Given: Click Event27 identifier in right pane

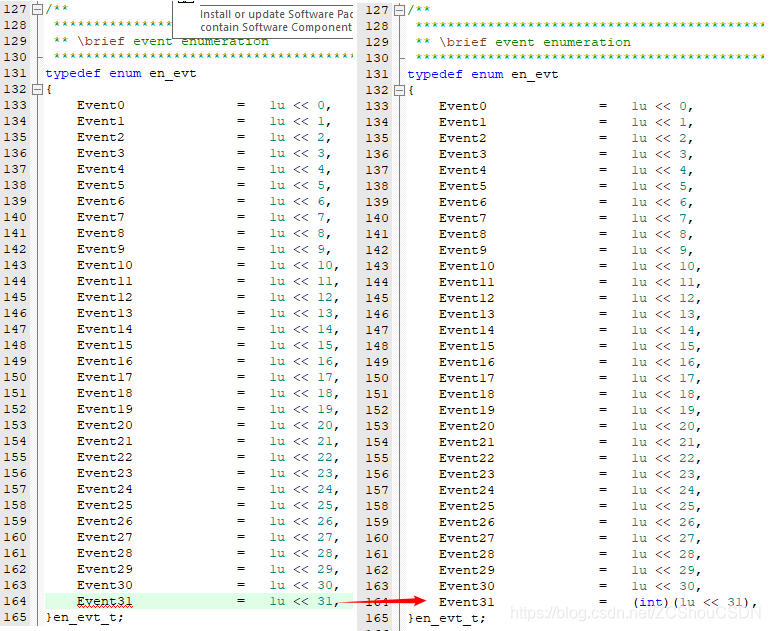Looking at the screenshot, I should pos(467,538).
